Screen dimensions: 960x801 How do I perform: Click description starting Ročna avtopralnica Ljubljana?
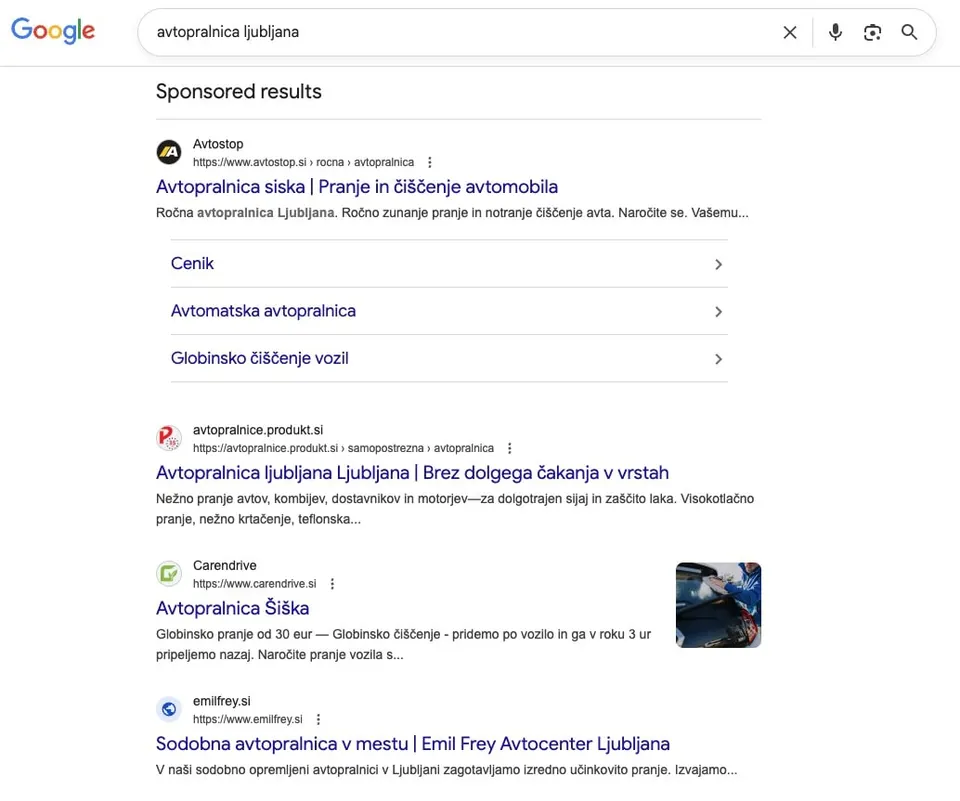[452, 213]
